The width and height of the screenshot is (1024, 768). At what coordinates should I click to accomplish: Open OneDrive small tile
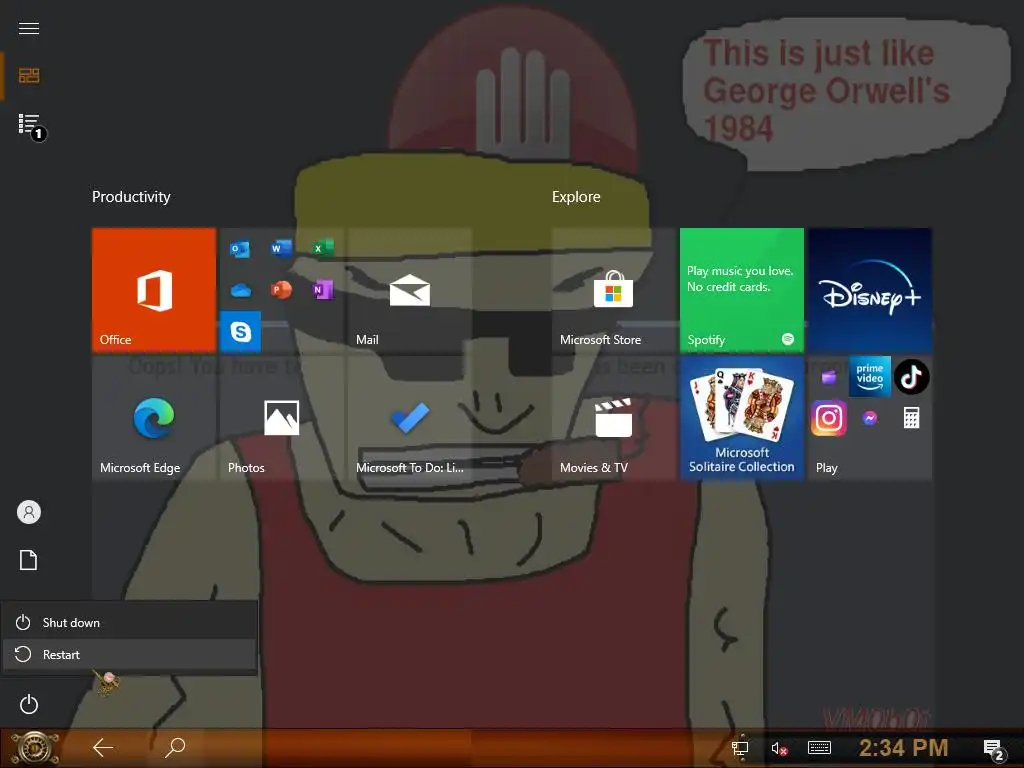[x=240, y=290]
